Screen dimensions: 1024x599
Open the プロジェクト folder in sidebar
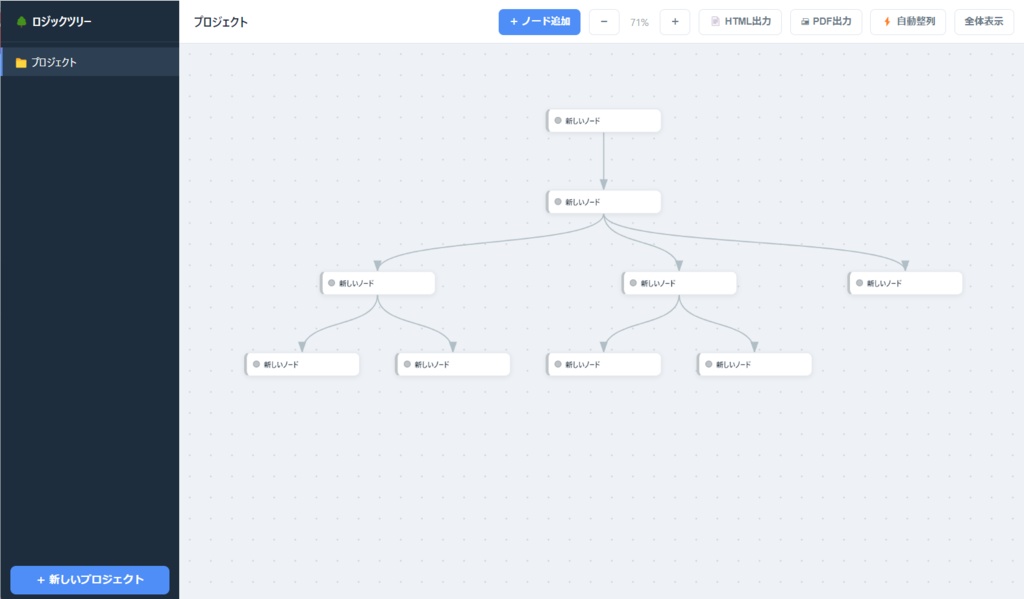pyautogui.click(x=90, y=62)
